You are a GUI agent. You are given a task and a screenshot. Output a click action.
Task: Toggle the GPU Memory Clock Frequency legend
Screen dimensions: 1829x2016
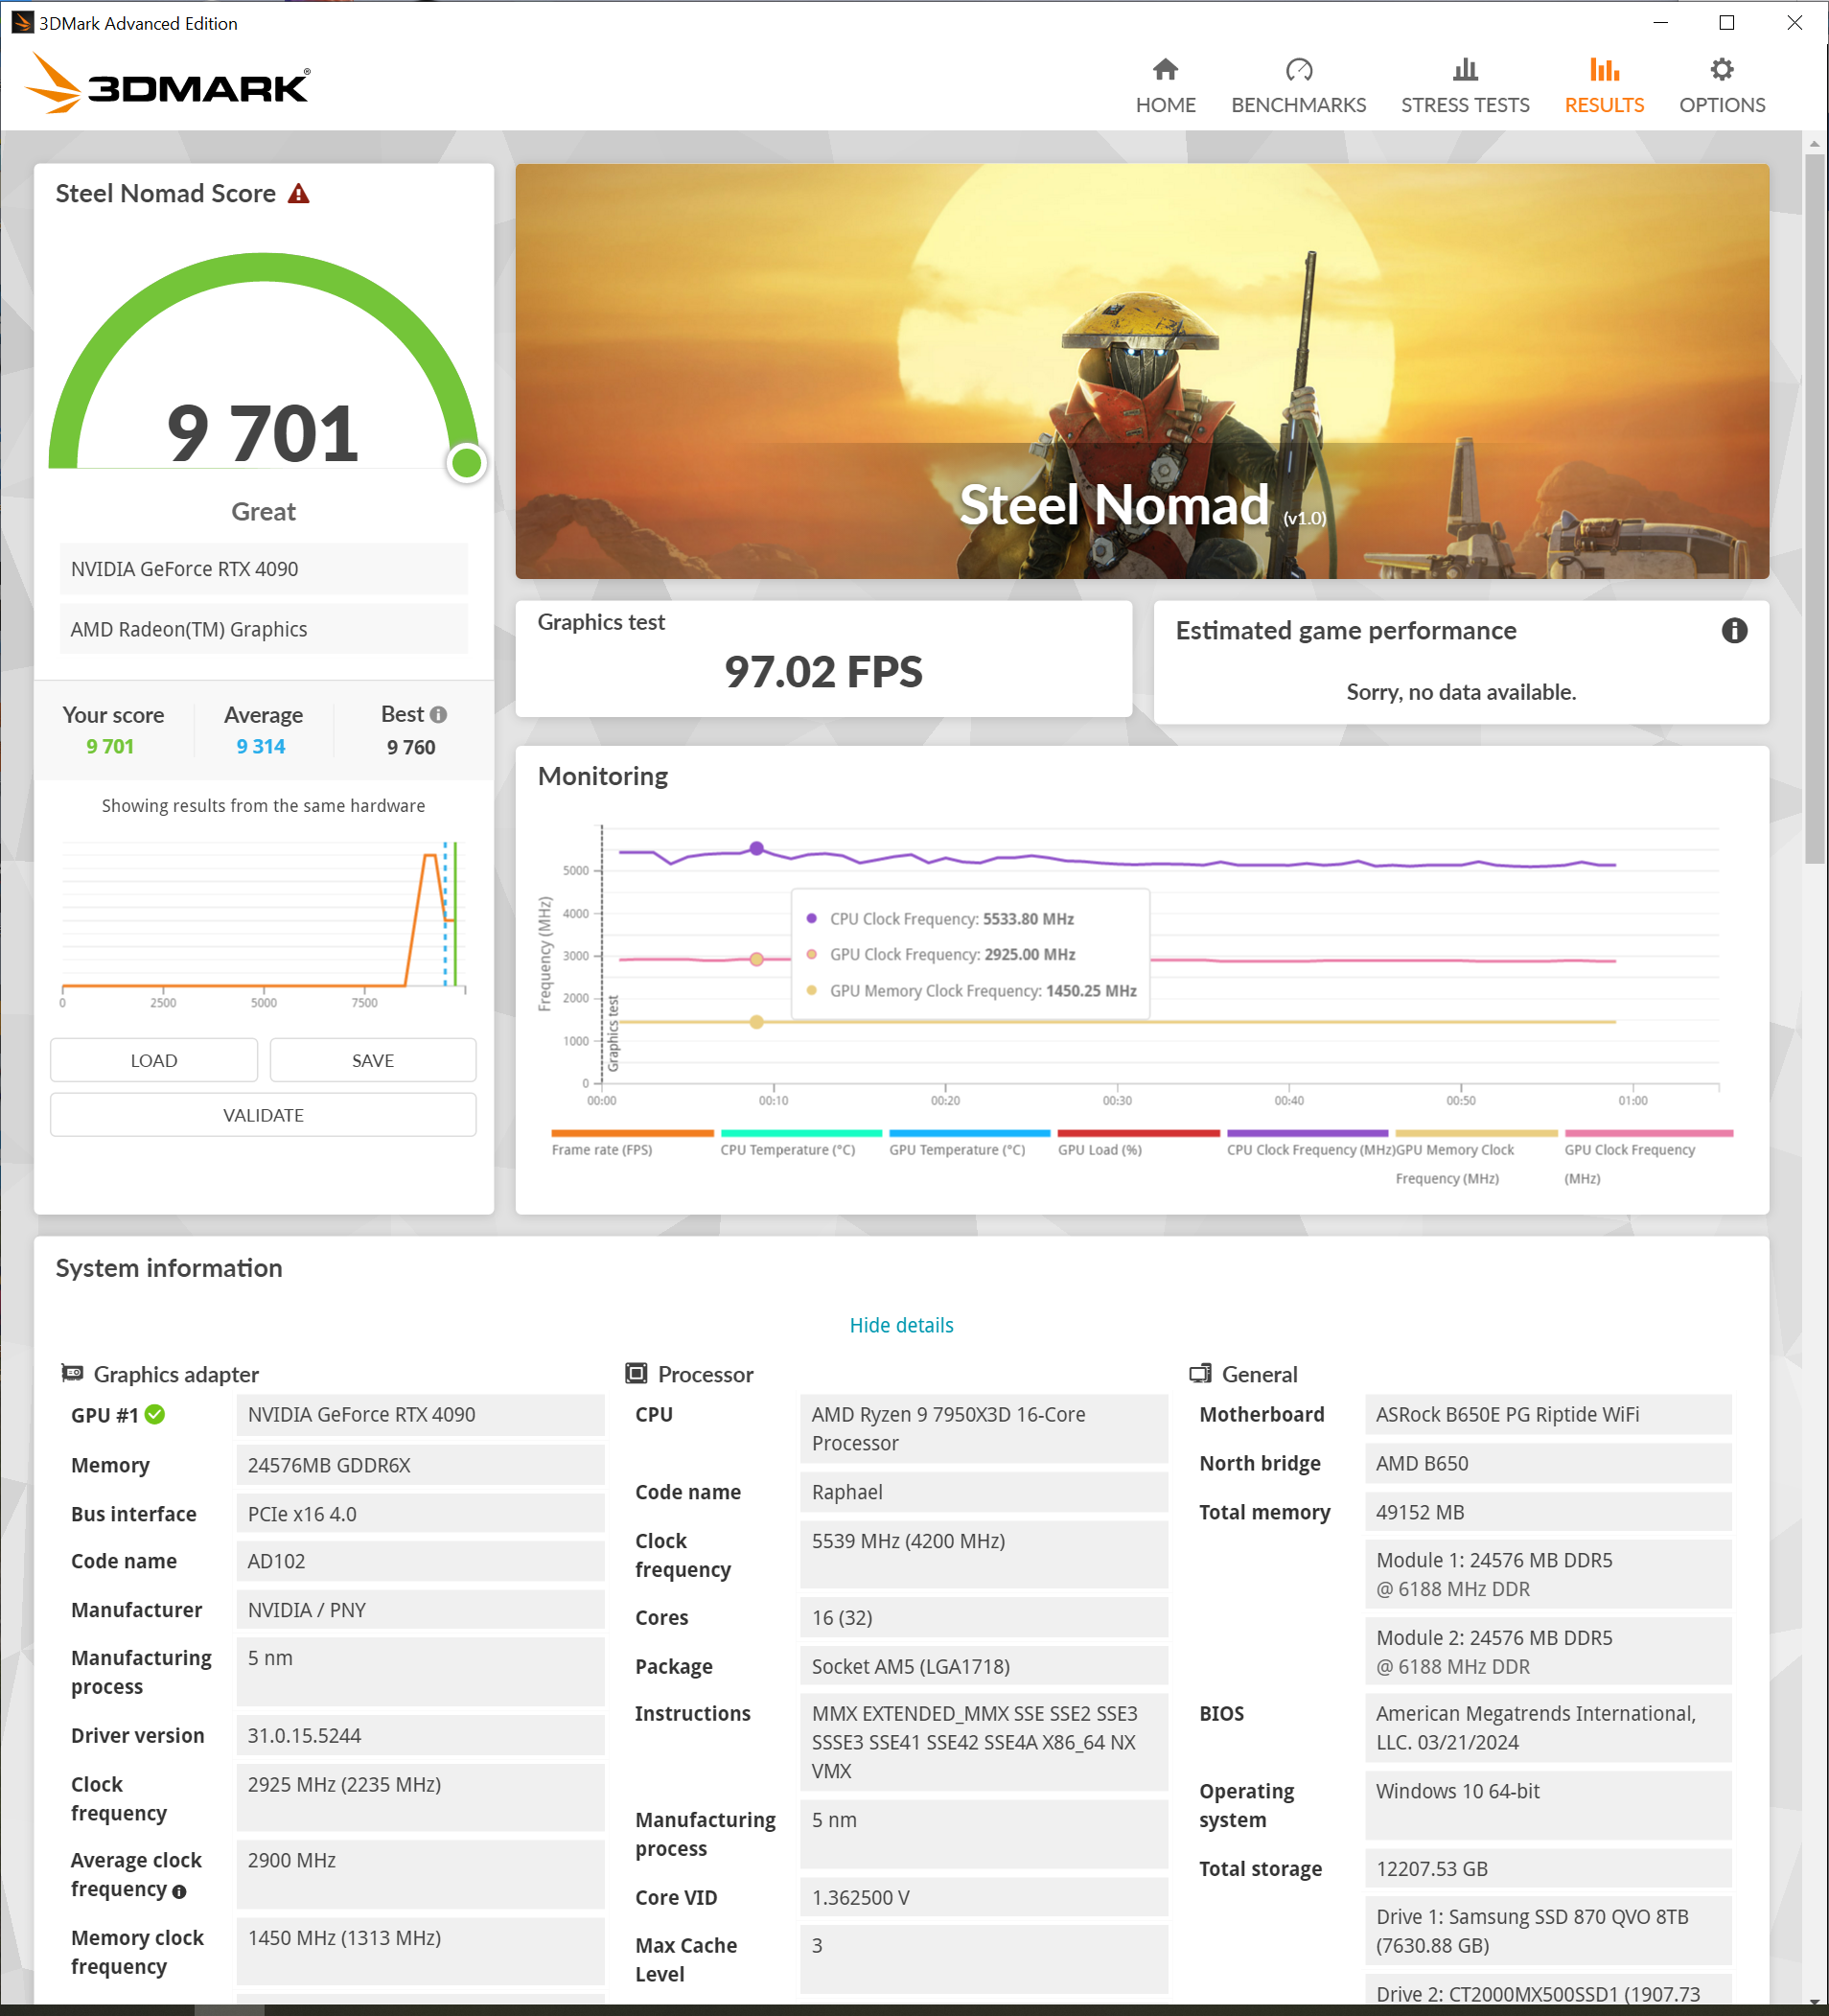[1455, 1164]
